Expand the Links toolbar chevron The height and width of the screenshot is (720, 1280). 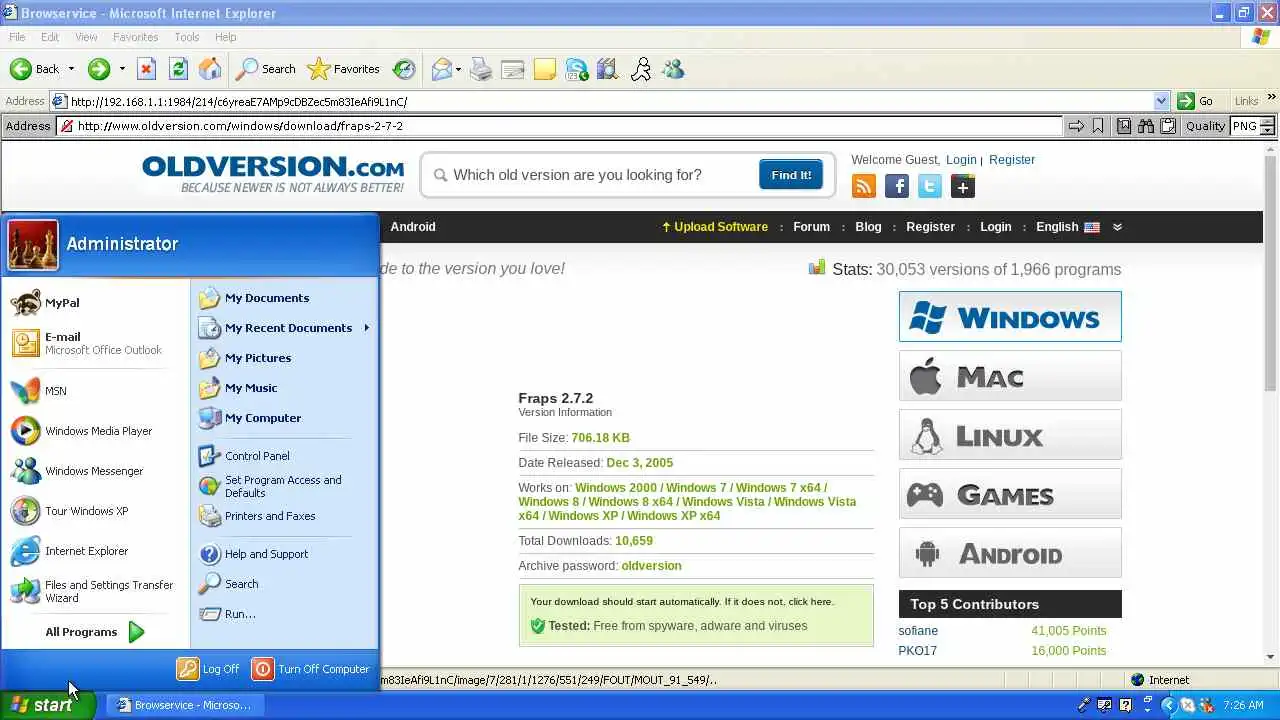(1272, 99)
